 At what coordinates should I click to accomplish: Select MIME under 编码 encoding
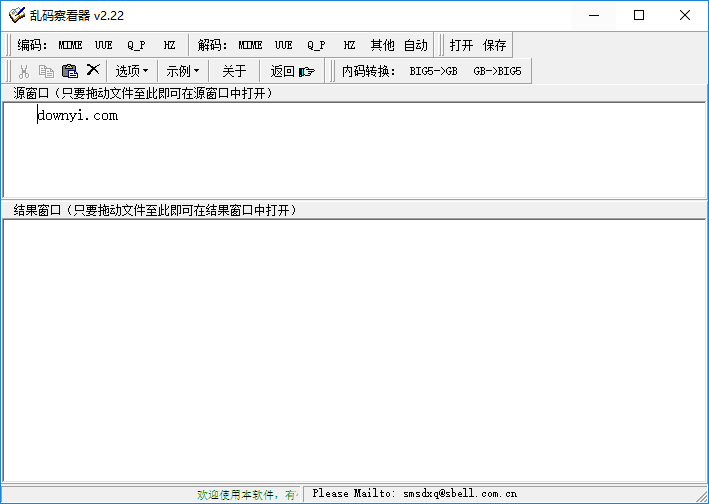(70, 45)
